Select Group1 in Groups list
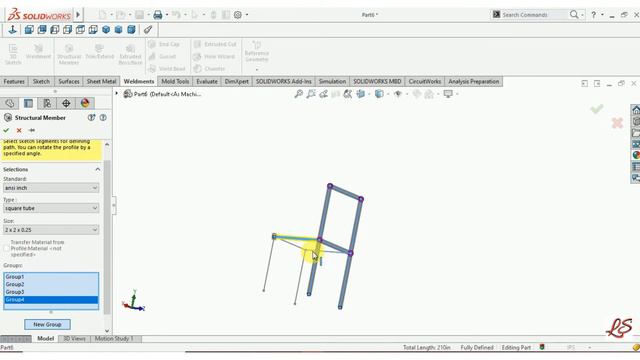640x360 pixels. (51, 277)
